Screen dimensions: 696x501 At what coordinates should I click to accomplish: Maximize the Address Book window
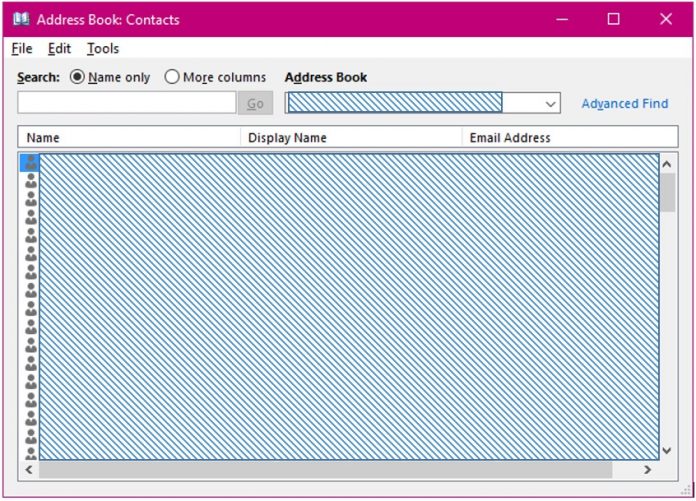[614, 19]
